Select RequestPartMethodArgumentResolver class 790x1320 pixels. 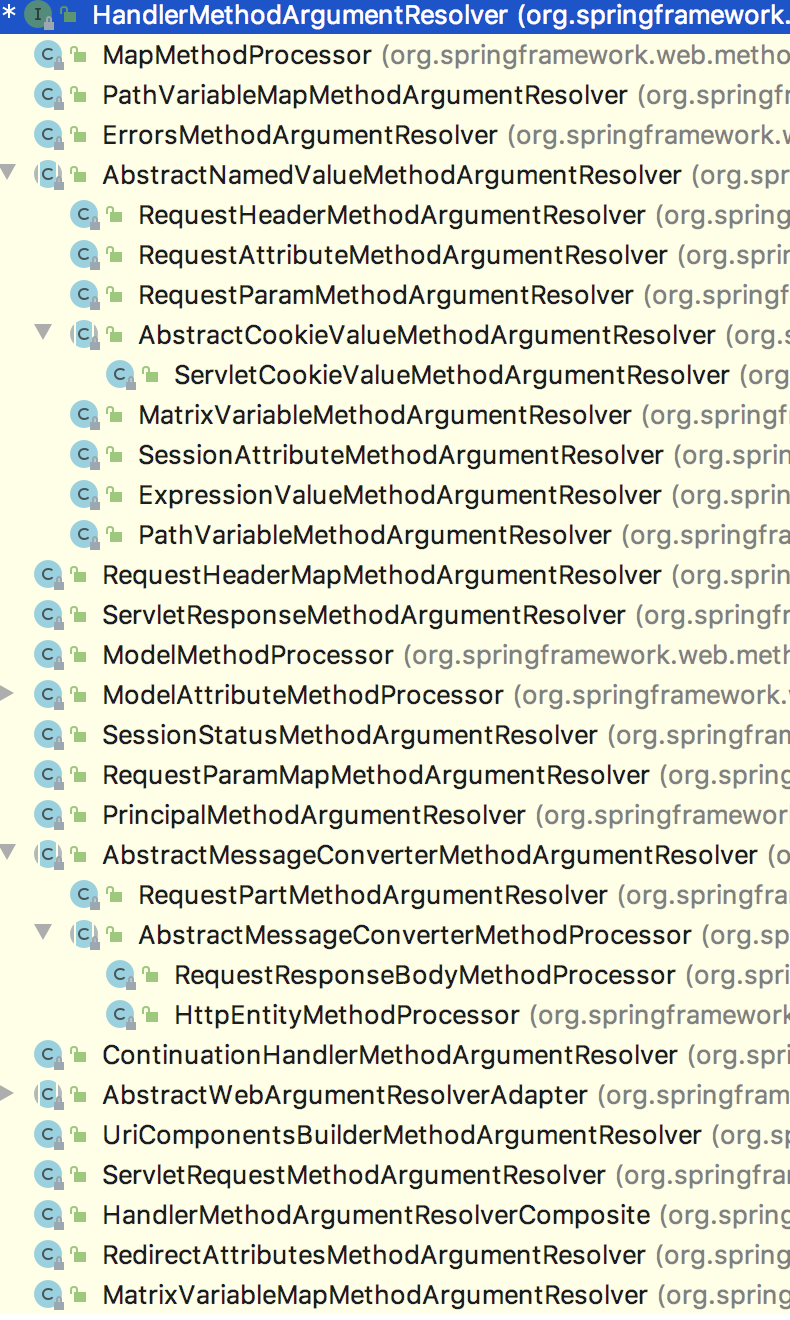[373, 895]
